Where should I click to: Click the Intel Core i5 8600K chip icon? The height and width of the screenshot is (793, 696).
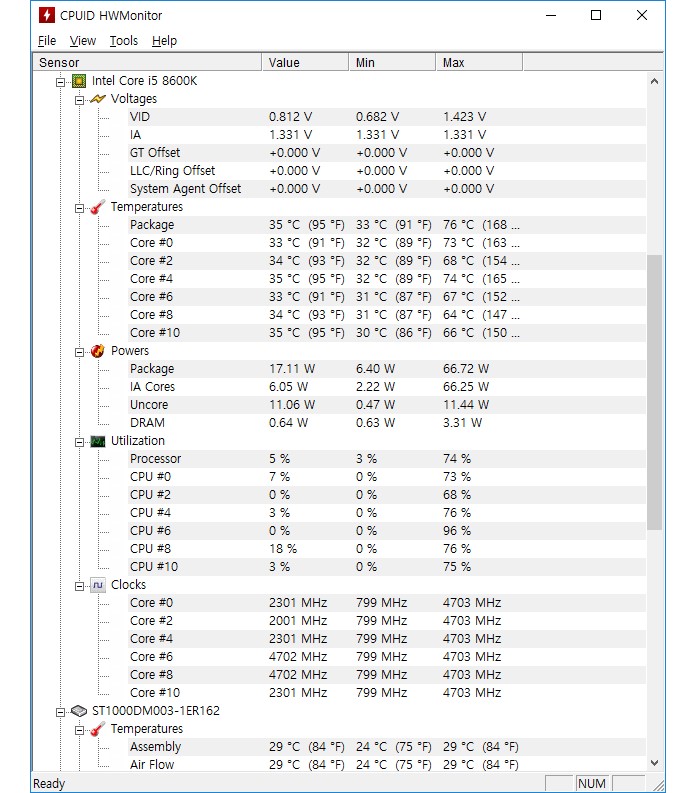pyautogui.click(x=79, y=81)
